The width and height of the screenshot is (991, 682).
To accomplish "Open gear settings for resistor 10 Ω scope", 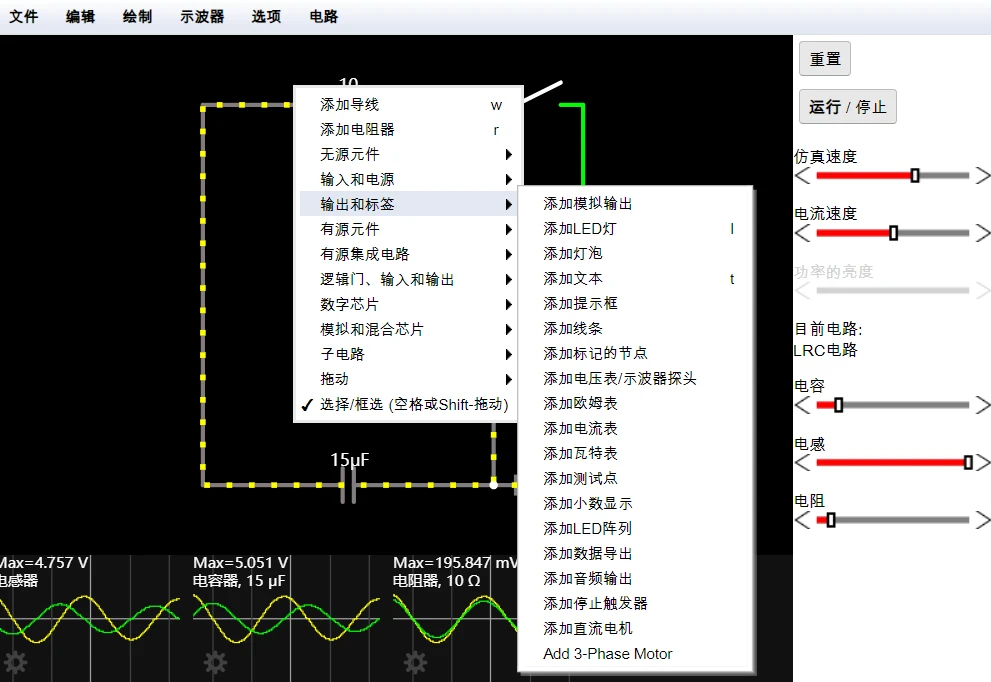I will coord(415,662).
